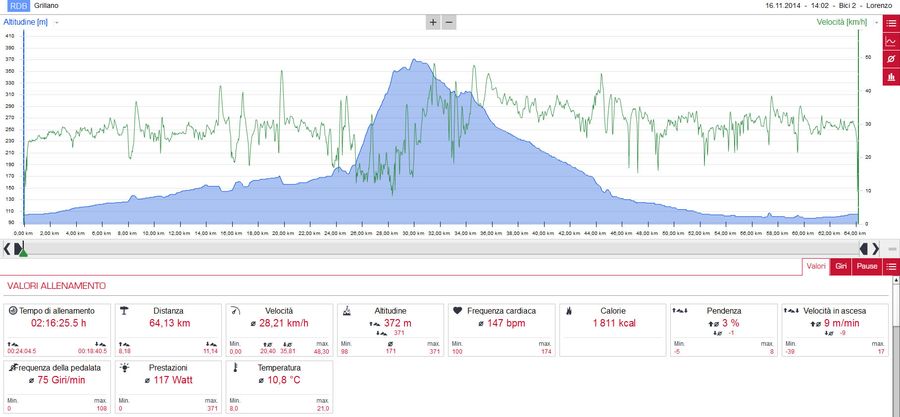Click the 3 % slope value
This screenshot has width=900, height=417.
731,323
